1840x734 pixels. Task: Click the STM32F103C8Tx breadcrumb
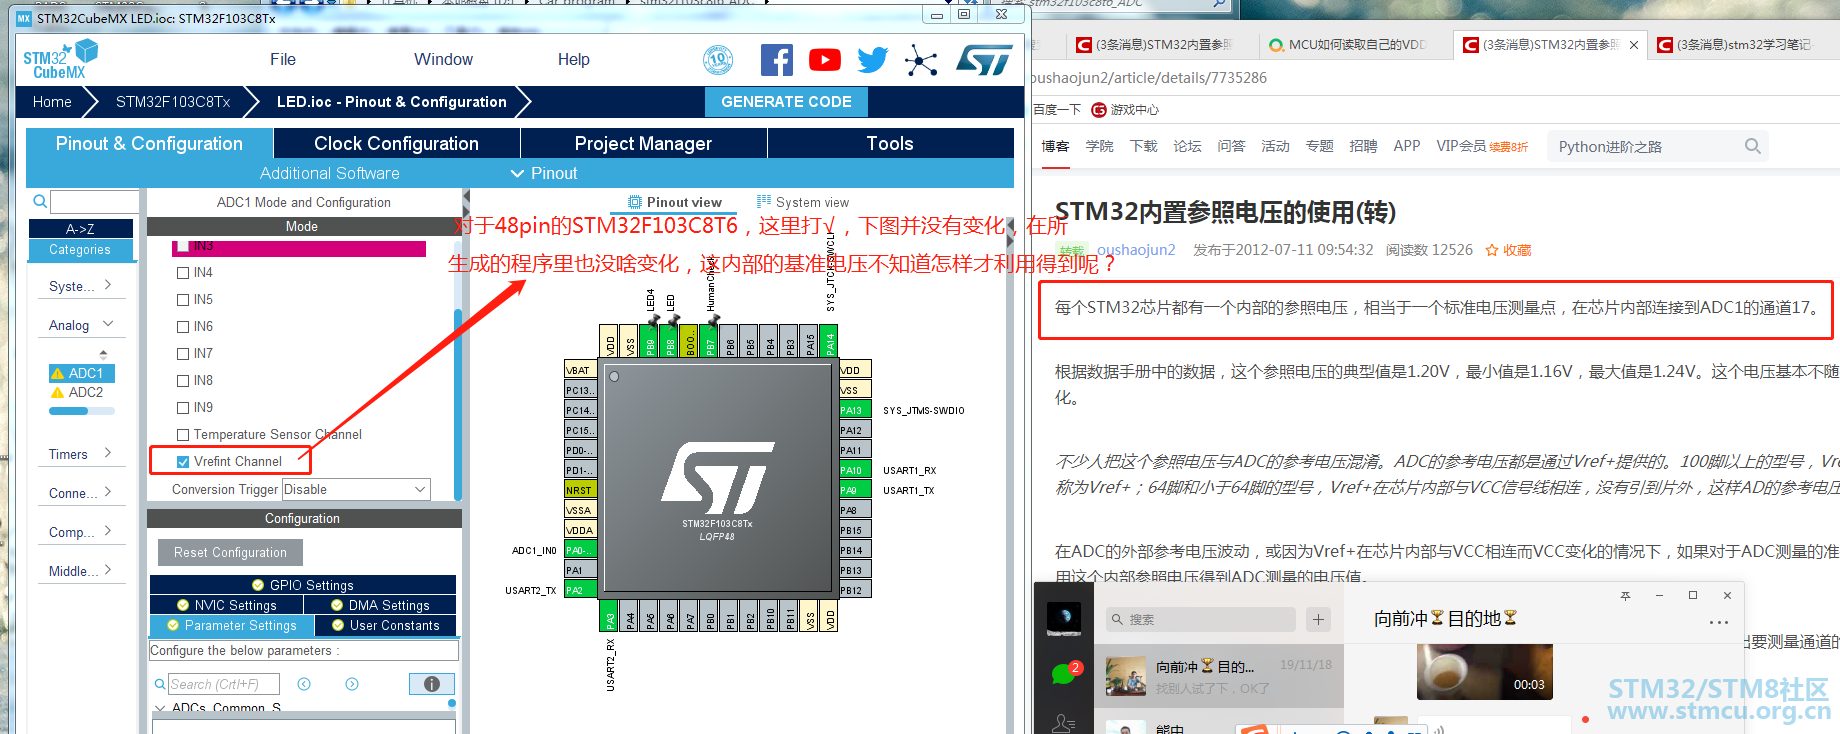pyautogui.click(x=173, y=102)
